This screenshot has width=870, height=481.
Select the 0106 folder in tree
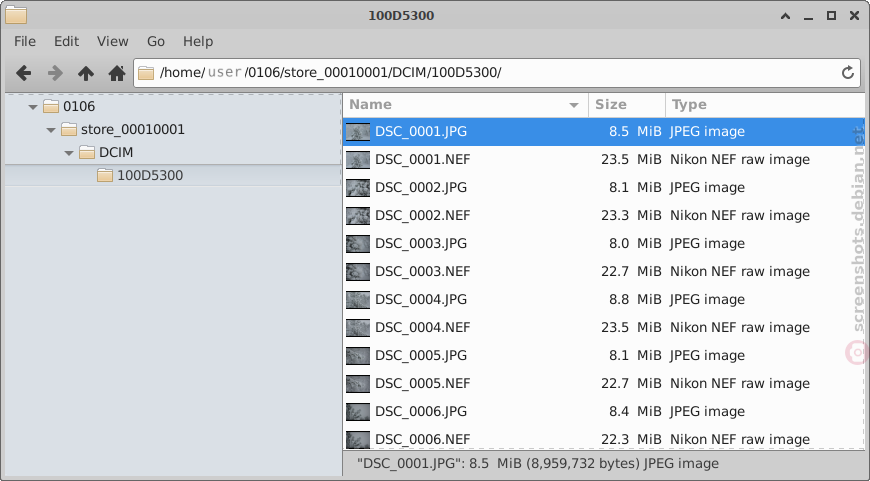tap(79, 107)
